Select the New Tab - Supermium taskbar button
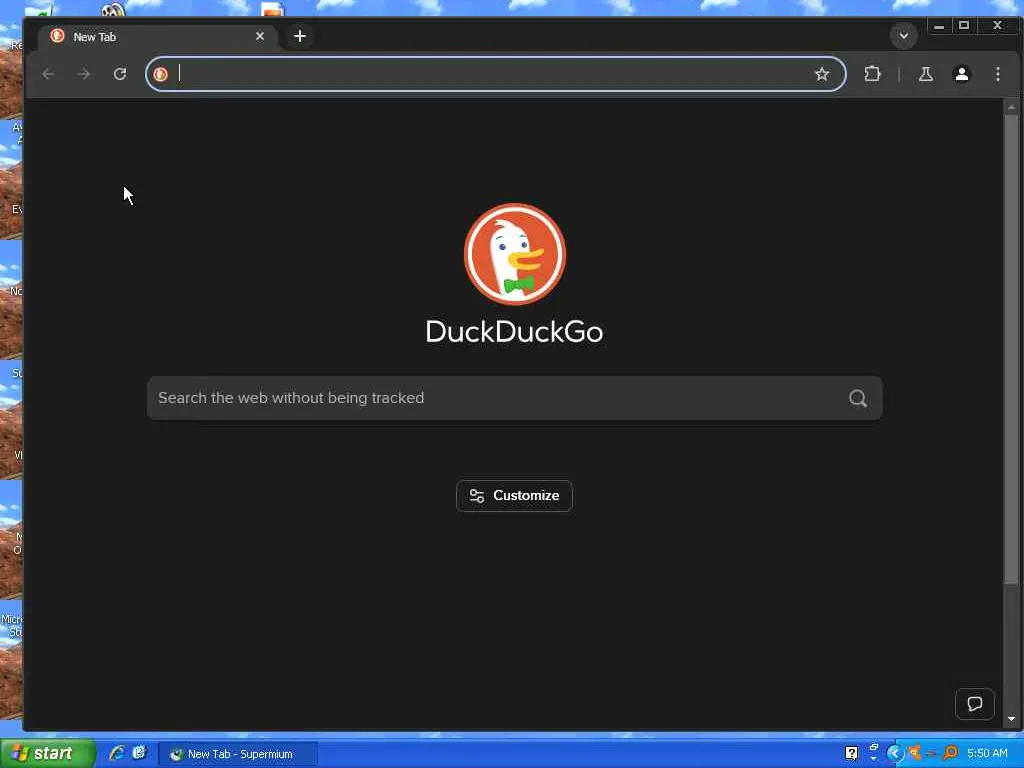 (x=238, y=754)
